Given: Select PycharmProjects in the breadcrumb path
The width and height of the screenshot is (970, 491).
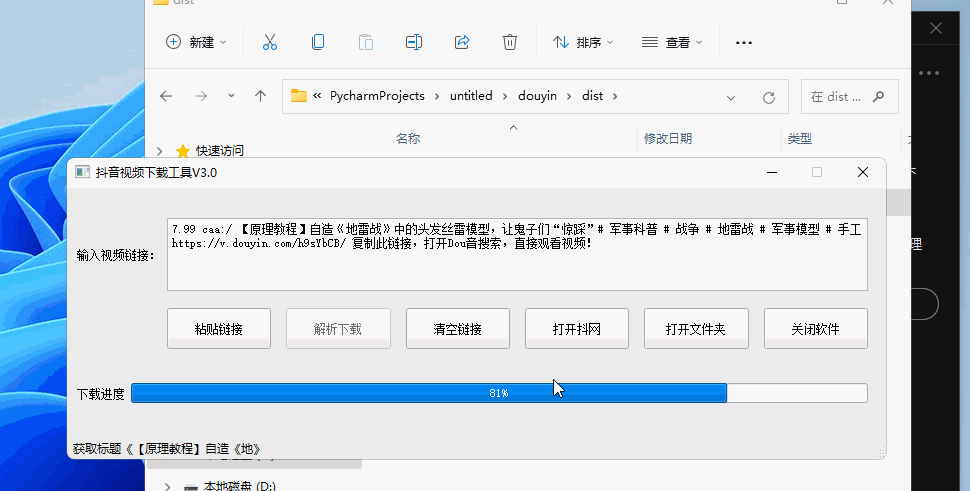Looking at the screenshot, I should 376,96.
